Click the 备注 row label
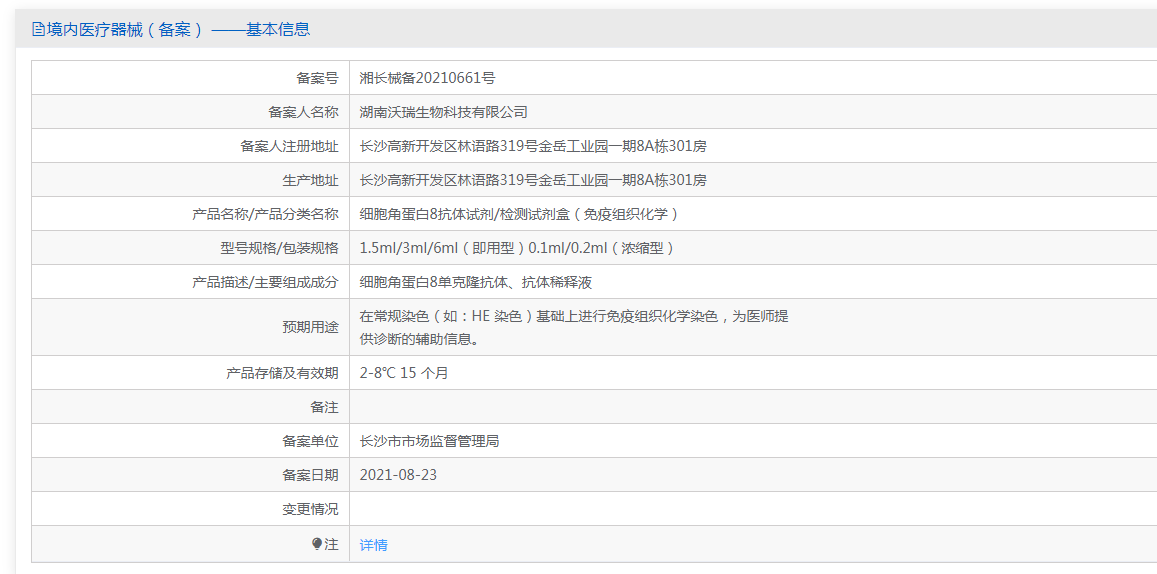Image resolution: width=1157 pixels, height=574 pixels. [325, 407]
